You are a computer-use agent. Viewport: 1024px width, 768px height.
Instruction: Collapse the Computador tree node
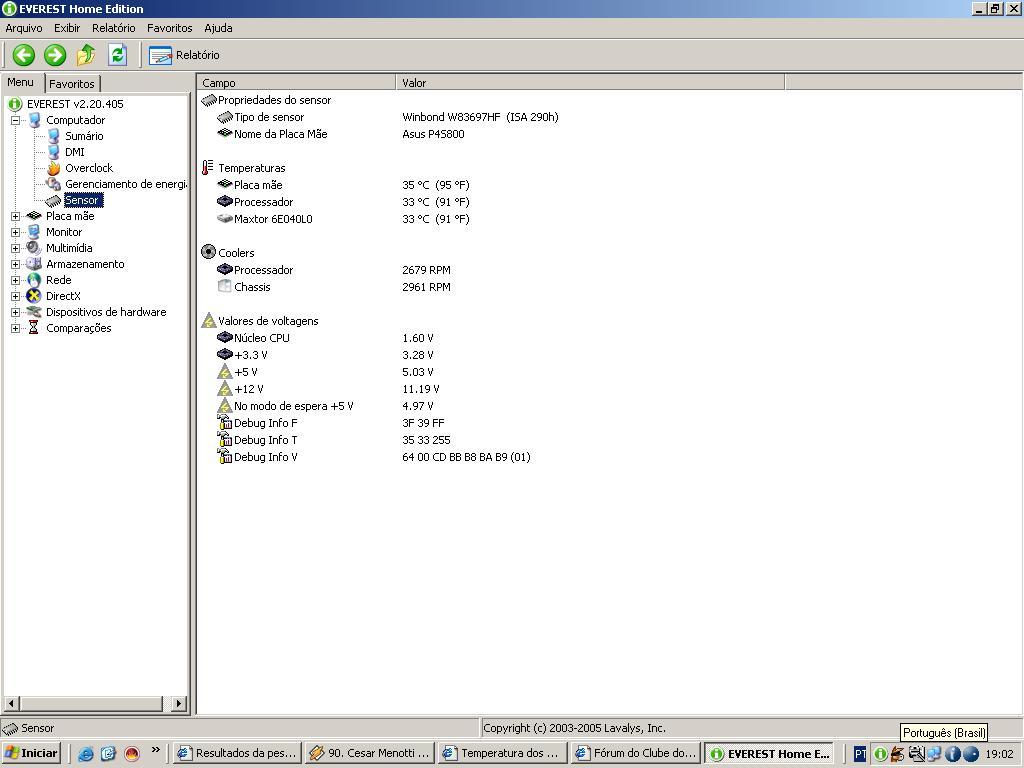tap(15, 120)
